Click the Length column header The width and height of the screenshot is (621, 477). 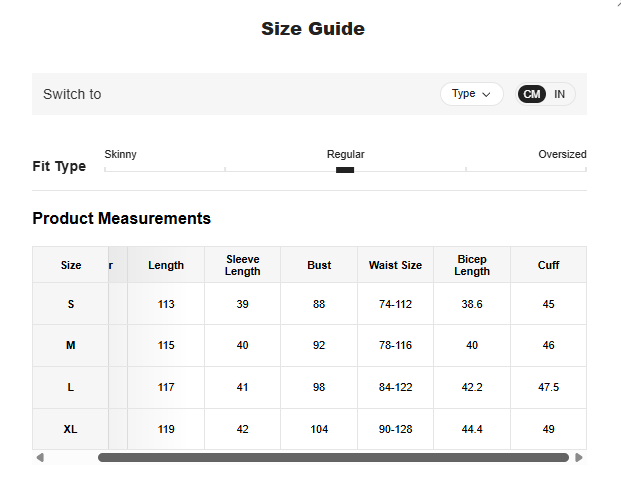pyautogui.click(x=166, y=265)
